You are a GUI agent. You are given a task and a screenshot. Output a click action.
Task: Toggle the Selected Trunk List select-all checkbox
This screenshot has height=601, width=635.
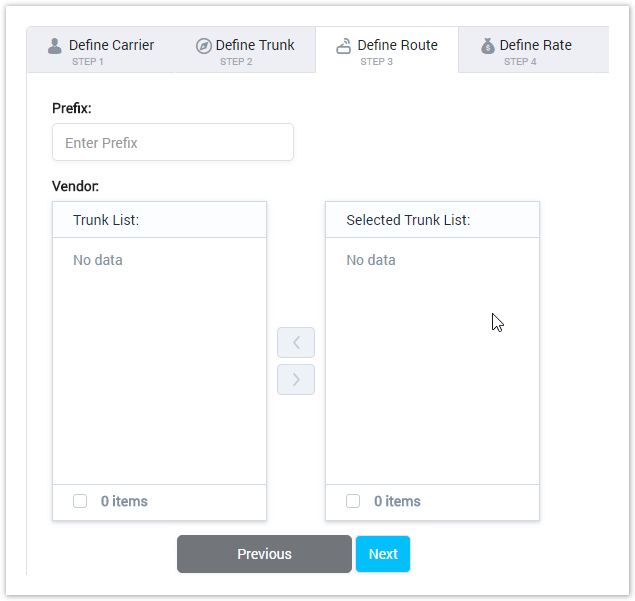[x=353, y=501]
